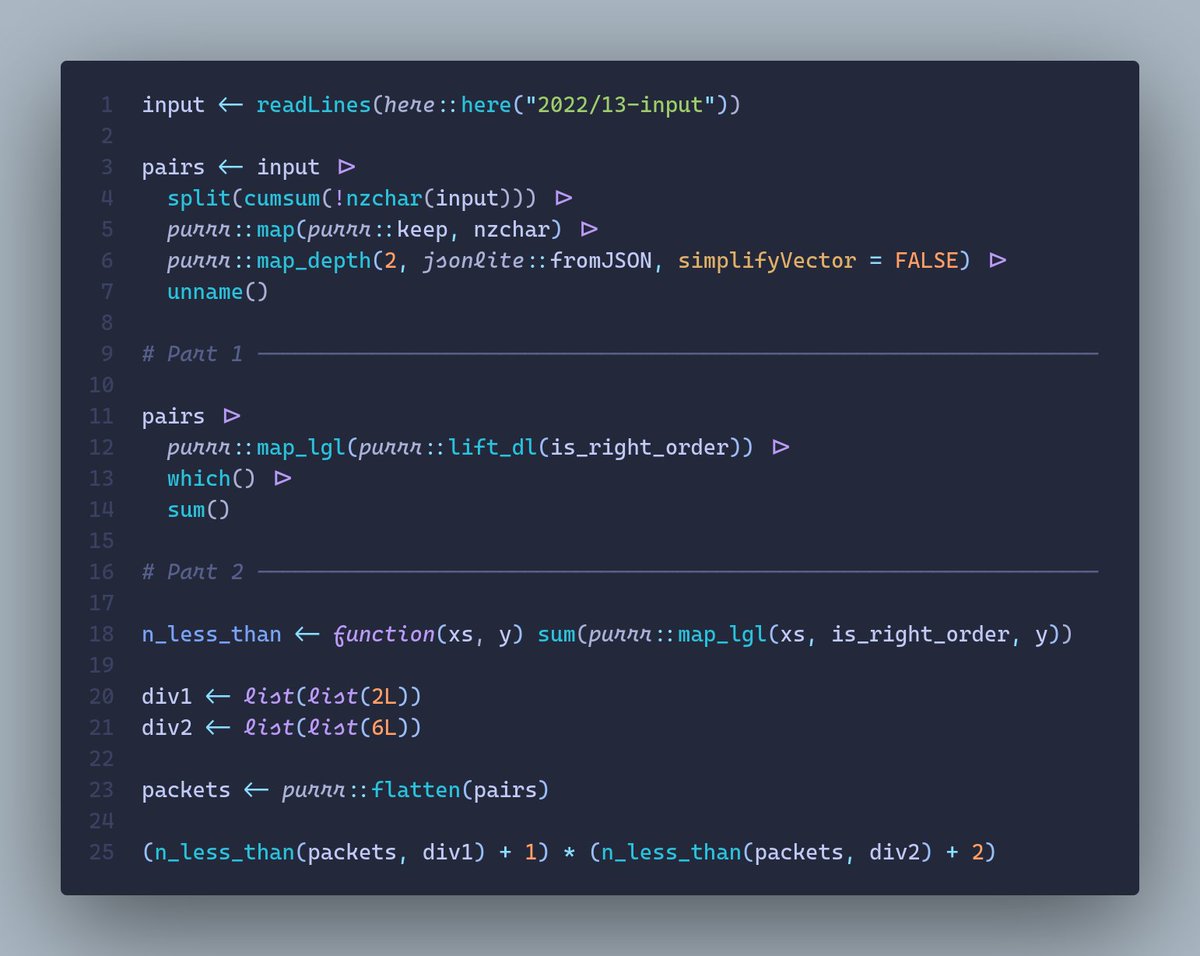Click the arrow assigning div2
The image size is (1200, 956).
click(216, 727)
